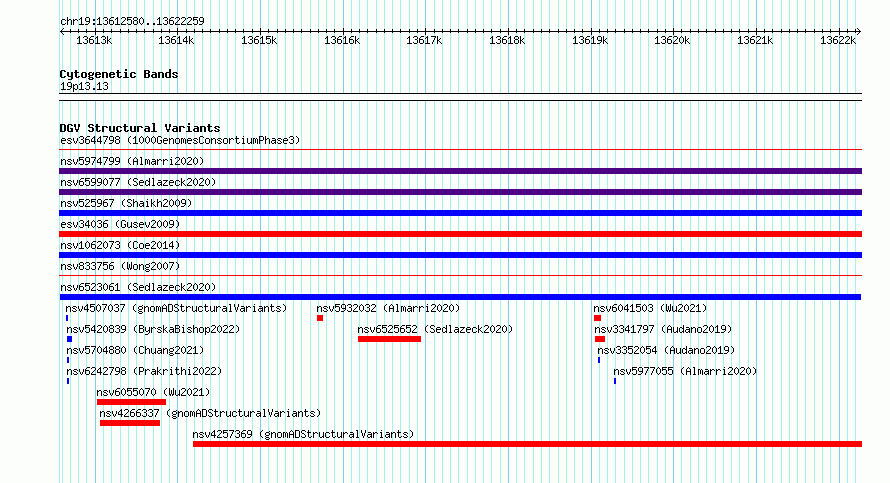The image size is (890, 483).
Task: Click nsv6523061 (Sedlazeck2020) variant label
Action: [138, 287]
